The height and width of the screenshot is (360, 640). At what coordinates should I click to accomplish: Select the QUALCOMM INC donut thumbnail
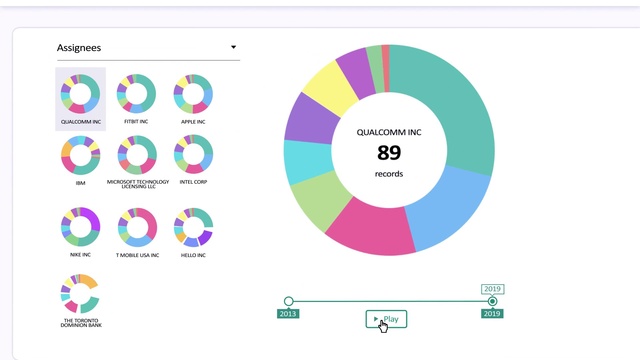click(80, 93)
